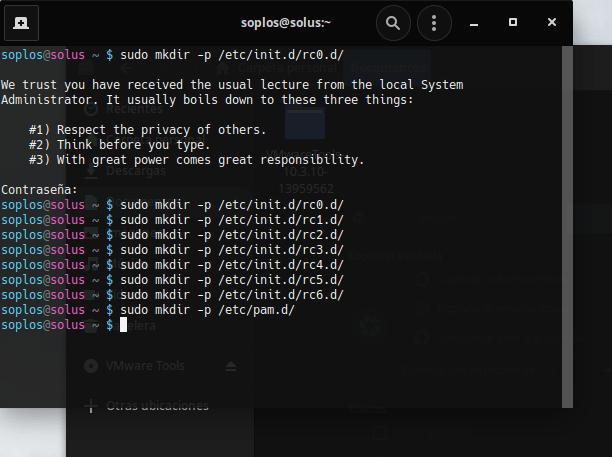612x457 pixels.
Task: Tick "Incluir puntero" checkbox in screenshot dialog
Action: coord(379,432)
